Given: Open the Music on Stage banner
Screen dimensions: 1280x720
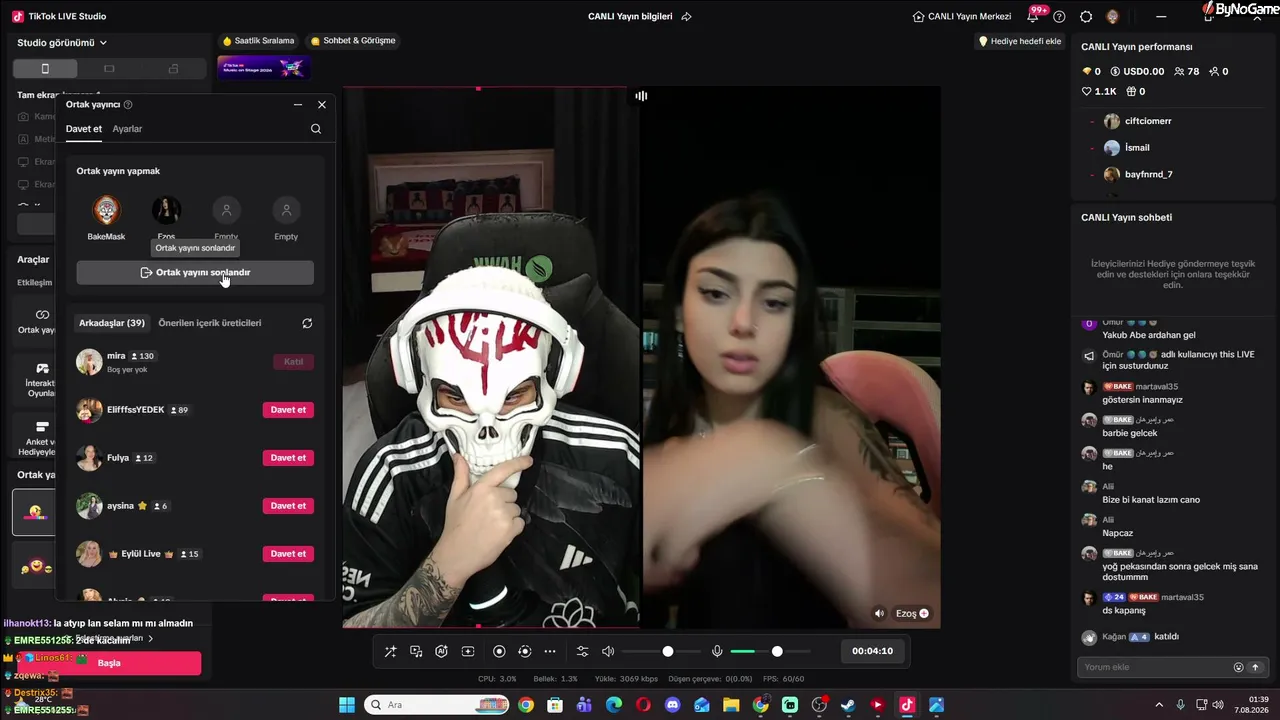Looking at the screenshot, I should (x=264, y=68).
